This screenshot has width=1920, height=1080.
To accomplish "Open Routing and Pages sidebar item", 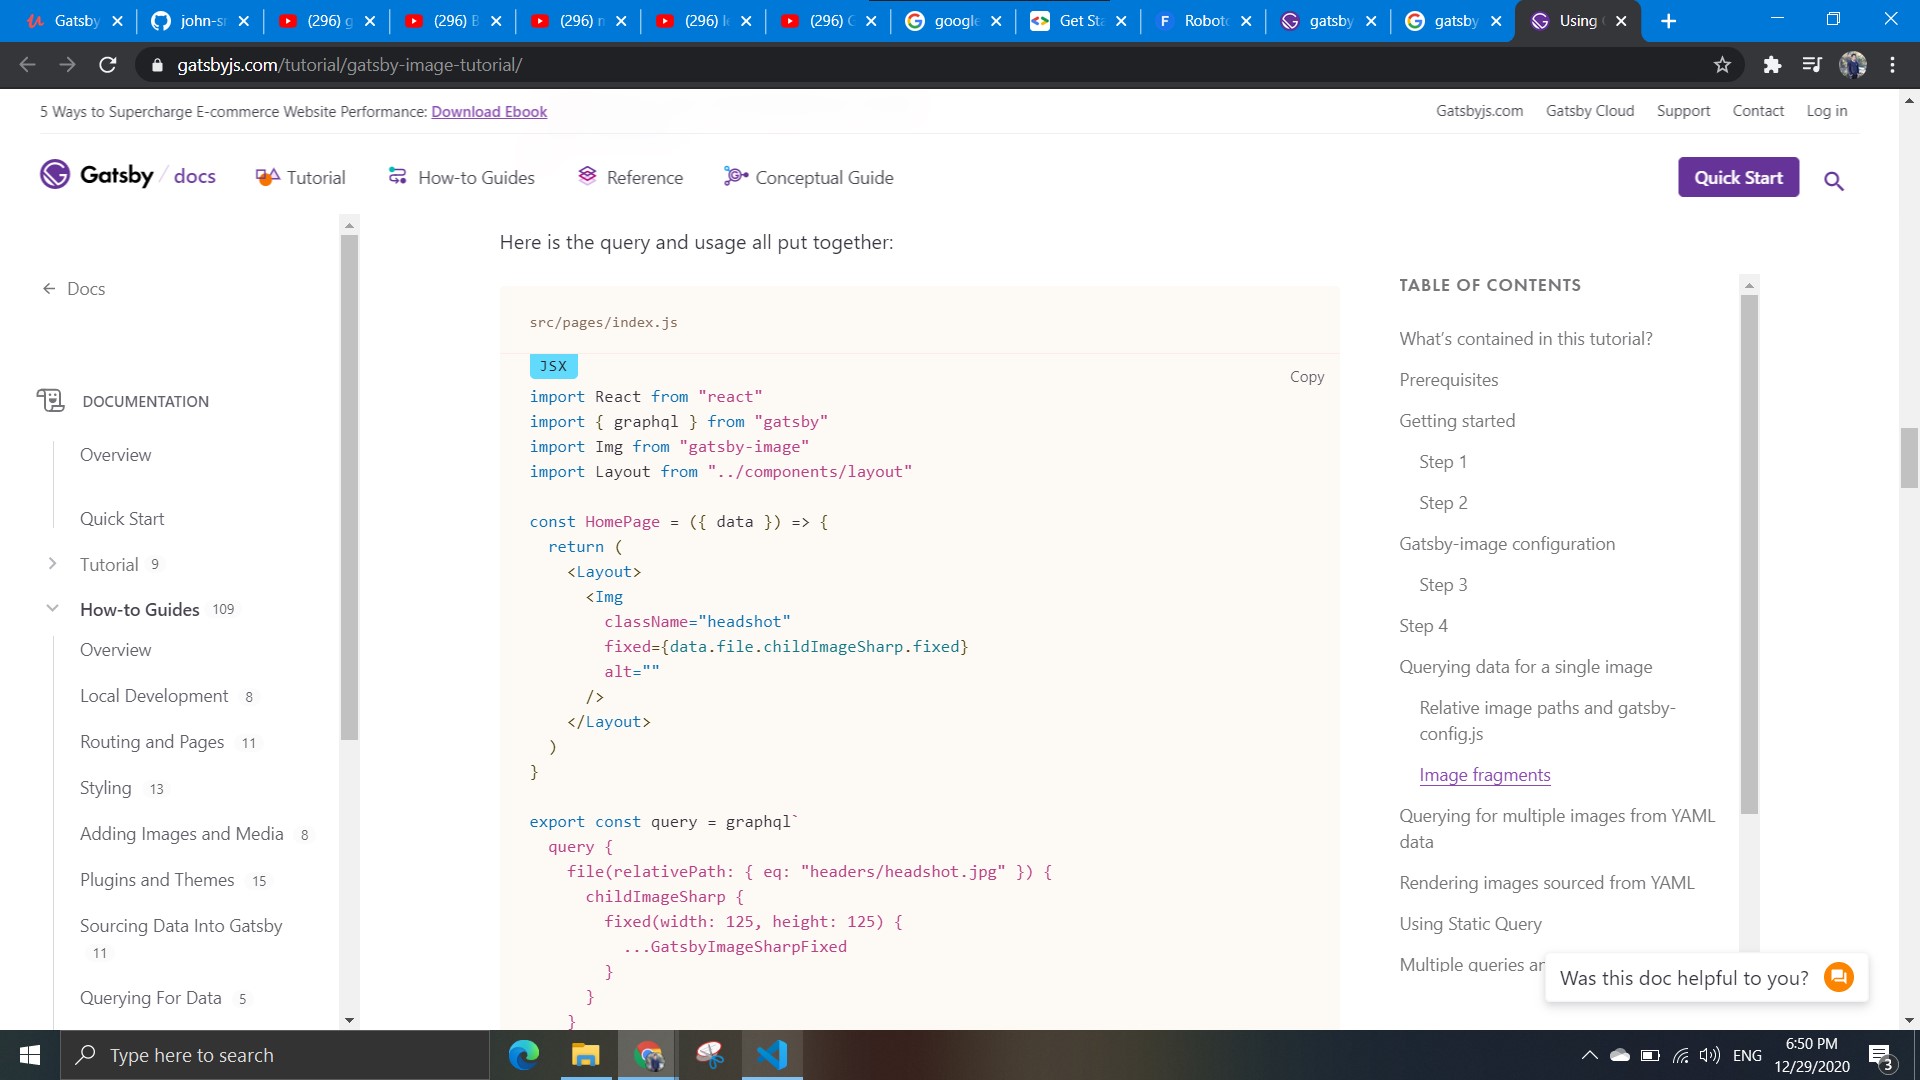I will [152, 742].
